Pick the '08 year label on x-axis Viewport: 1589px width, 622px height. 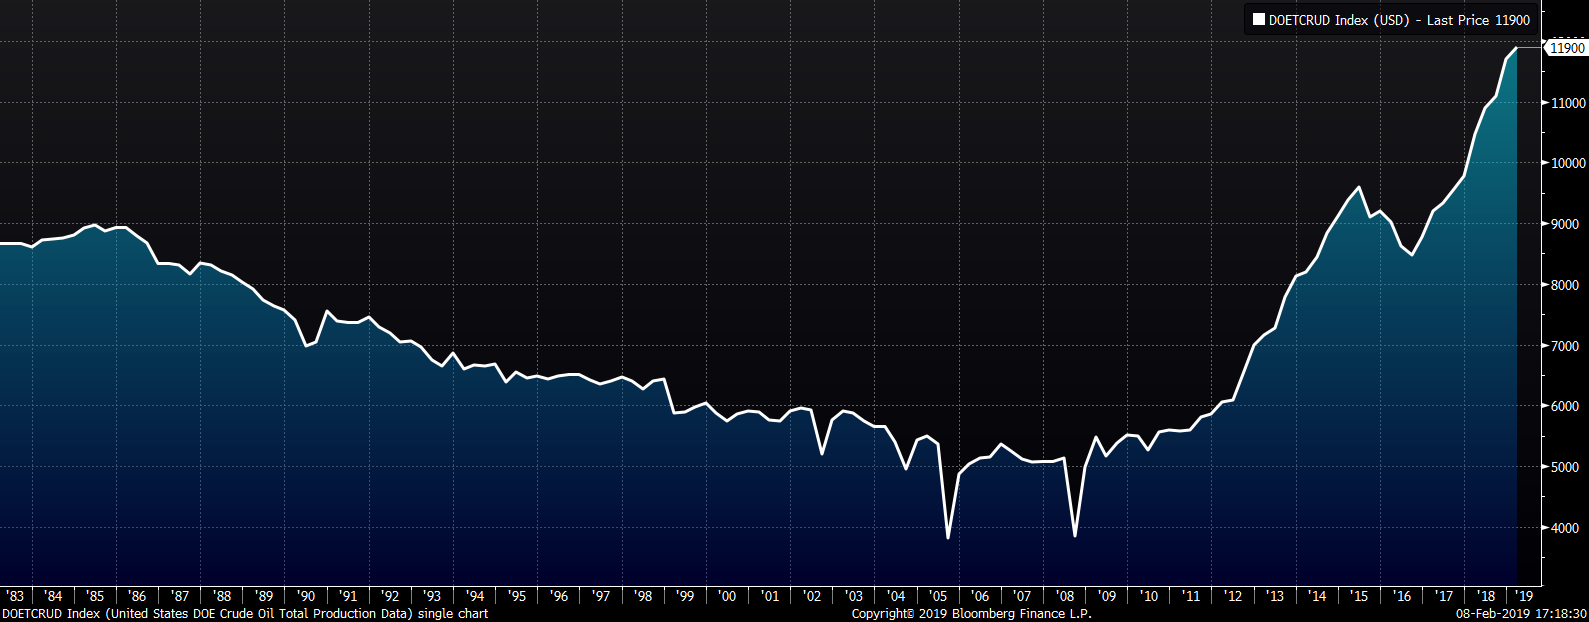tap(1065, 596)
